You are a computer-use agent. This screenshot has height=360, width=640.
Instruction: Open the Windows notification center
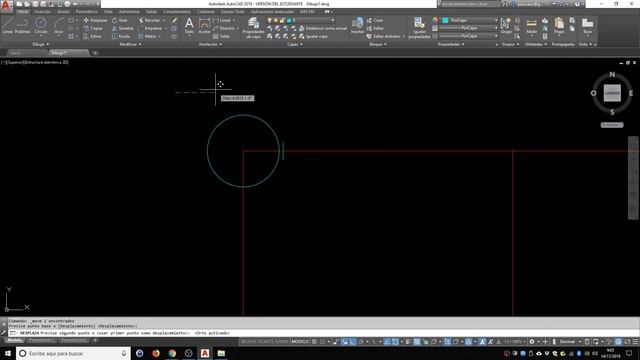pos(629,353)
